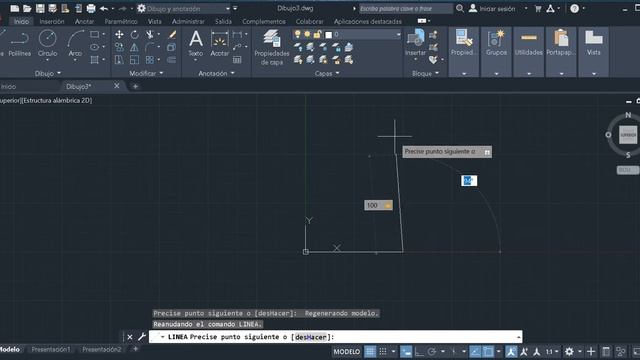Click the MODELO status bar button
Screen dimensions: 640x360
point(347,351)
